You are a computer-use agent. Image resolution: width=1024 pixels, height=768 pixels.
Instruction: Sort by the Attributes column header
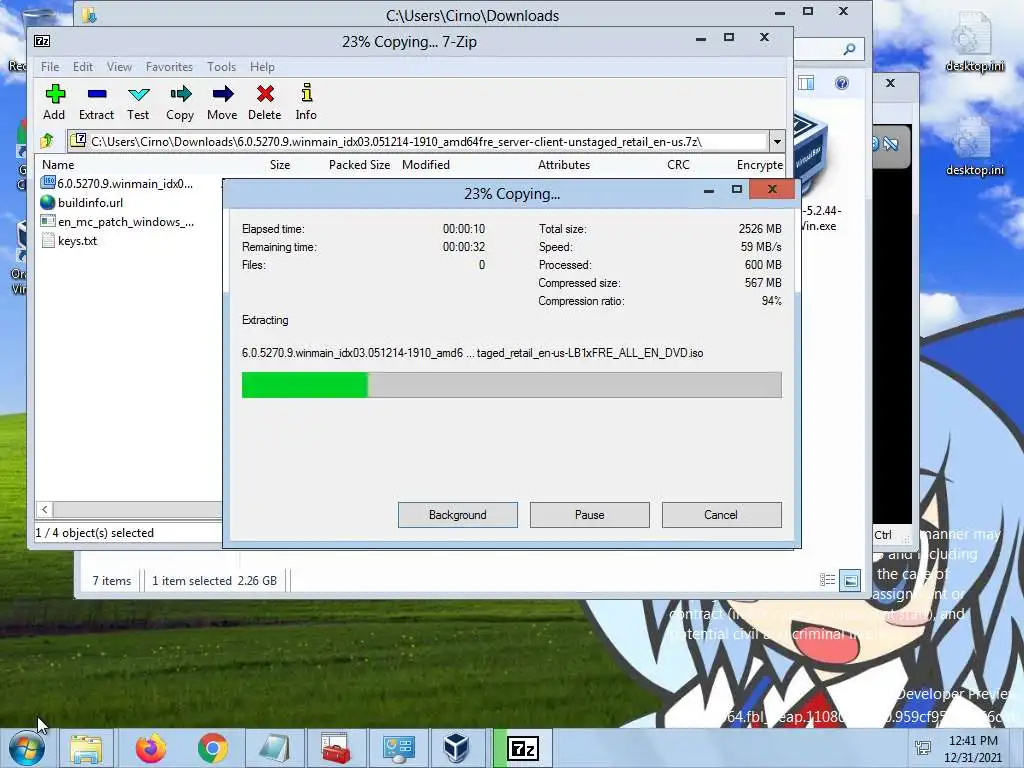coord(564,165)
